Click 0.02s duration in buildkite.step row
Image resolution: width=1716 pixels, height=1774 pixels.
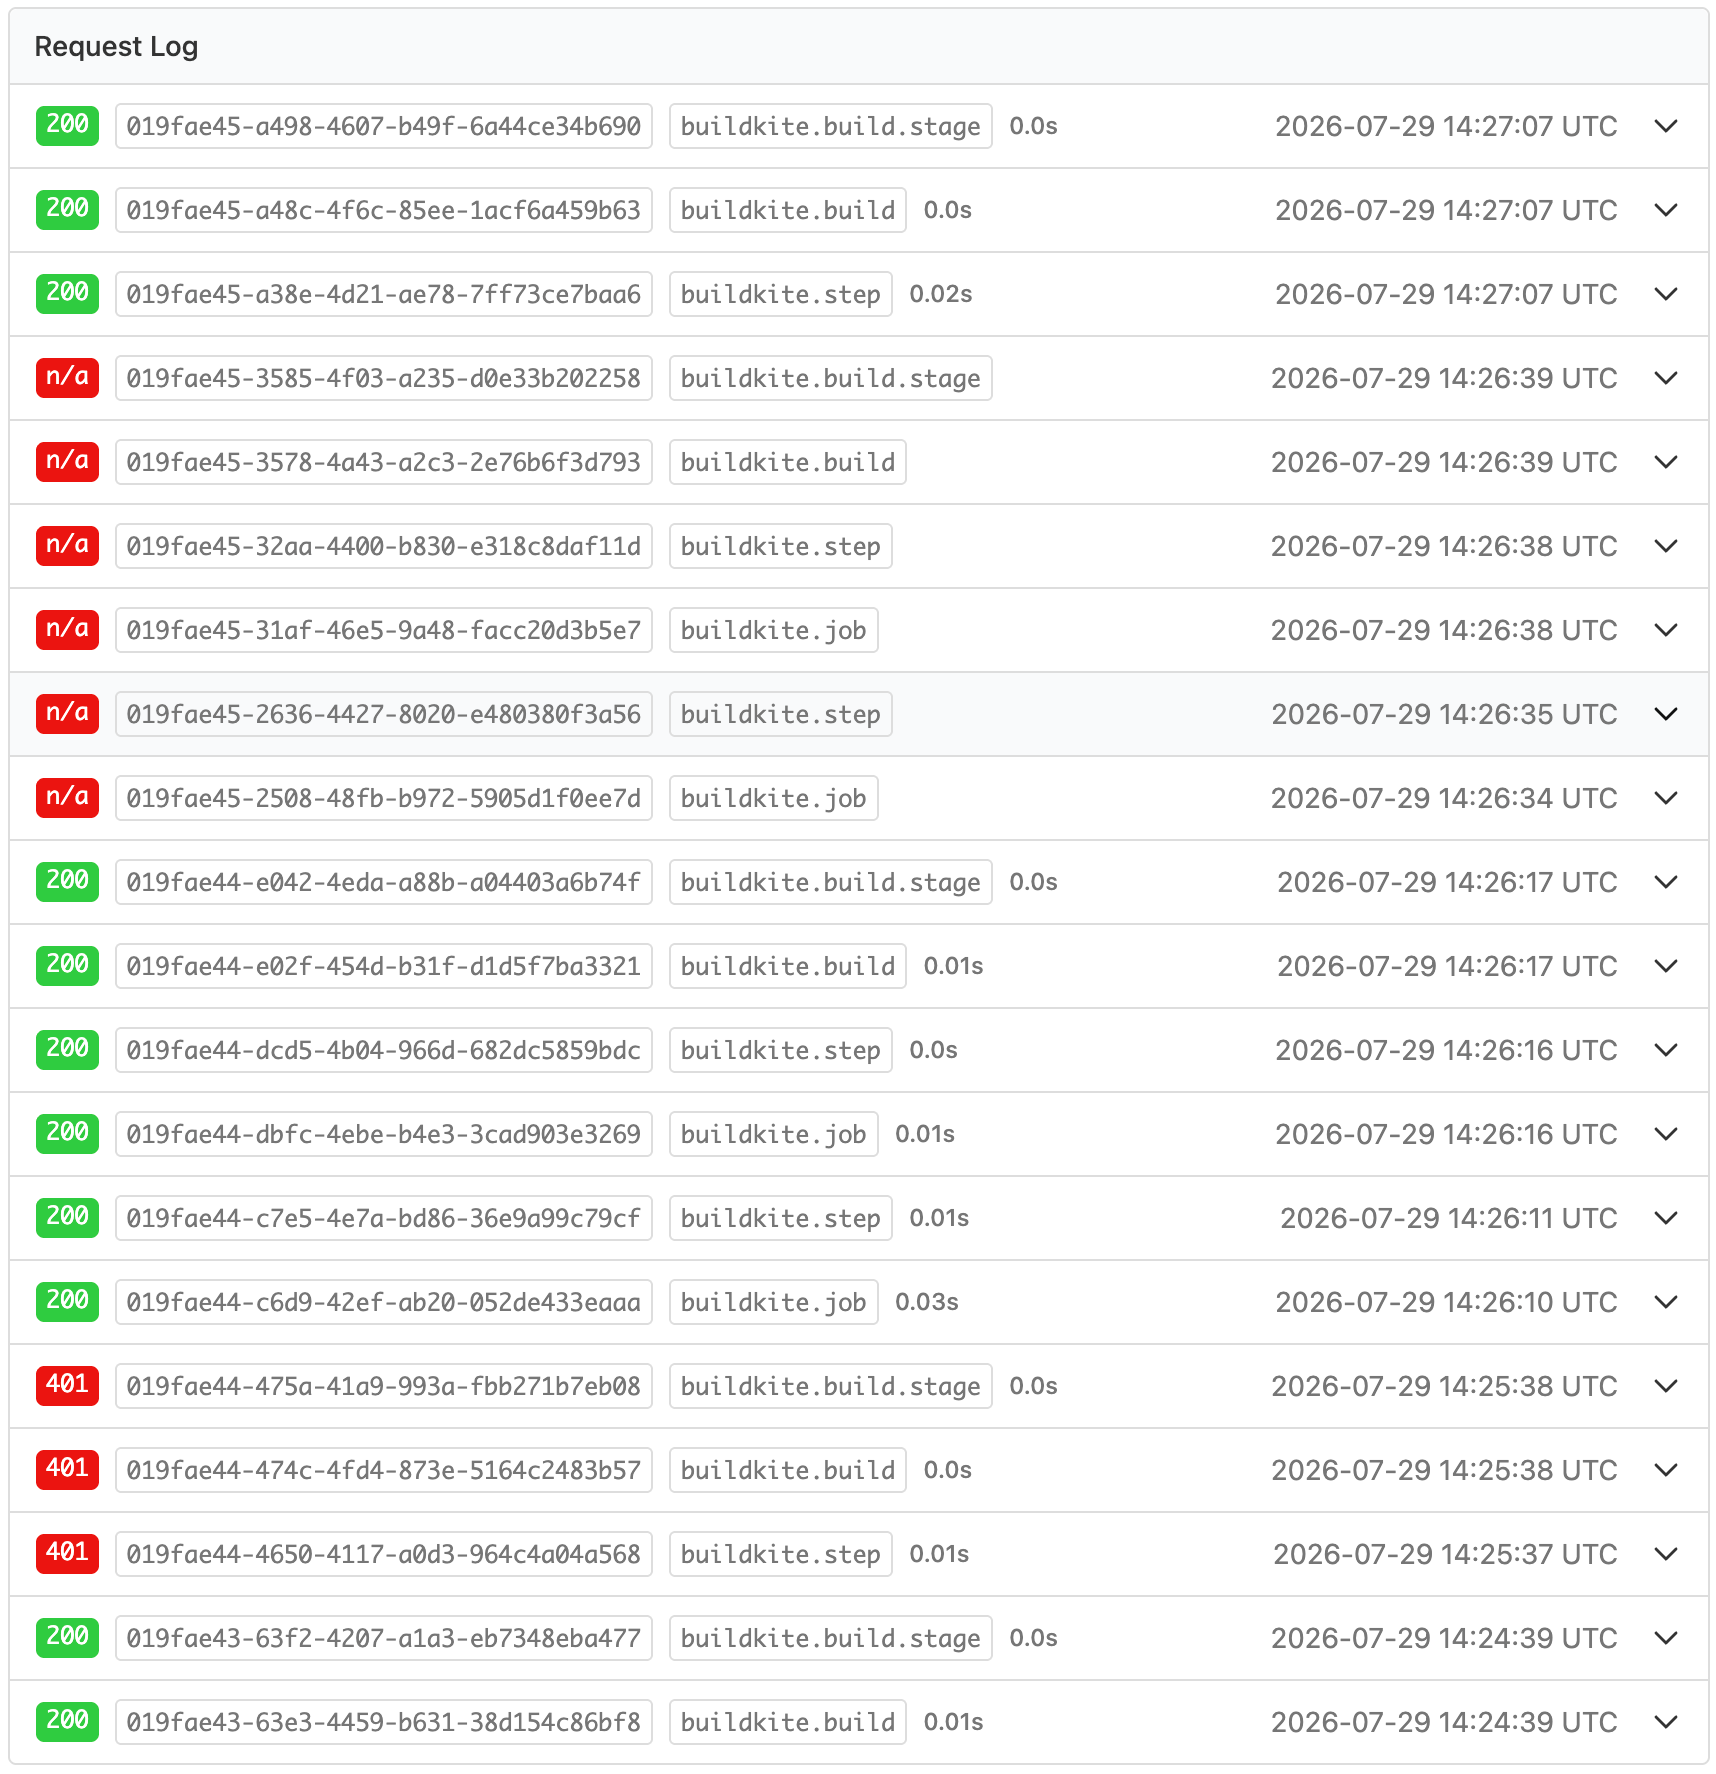[x=941, y=294]
